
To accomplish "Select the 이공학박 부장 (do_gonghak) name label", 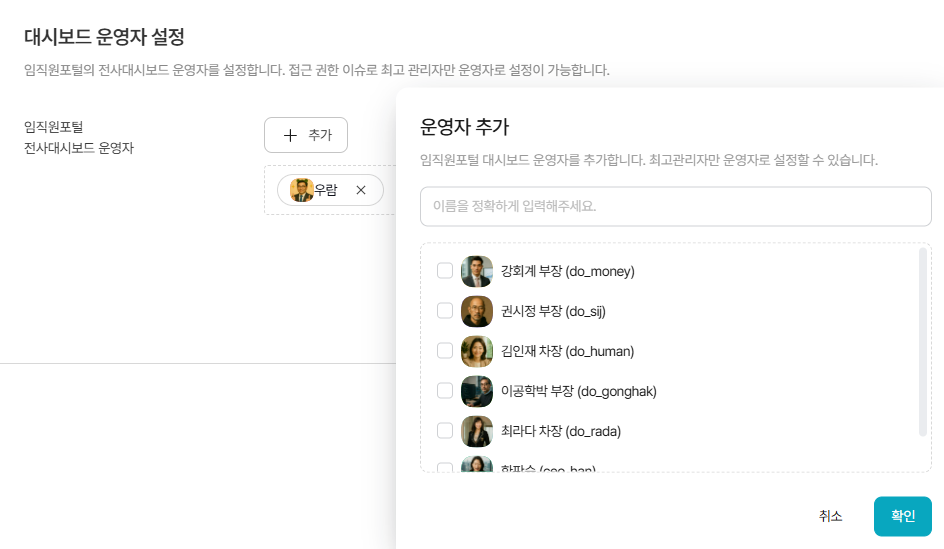I will tap(578, 391).
